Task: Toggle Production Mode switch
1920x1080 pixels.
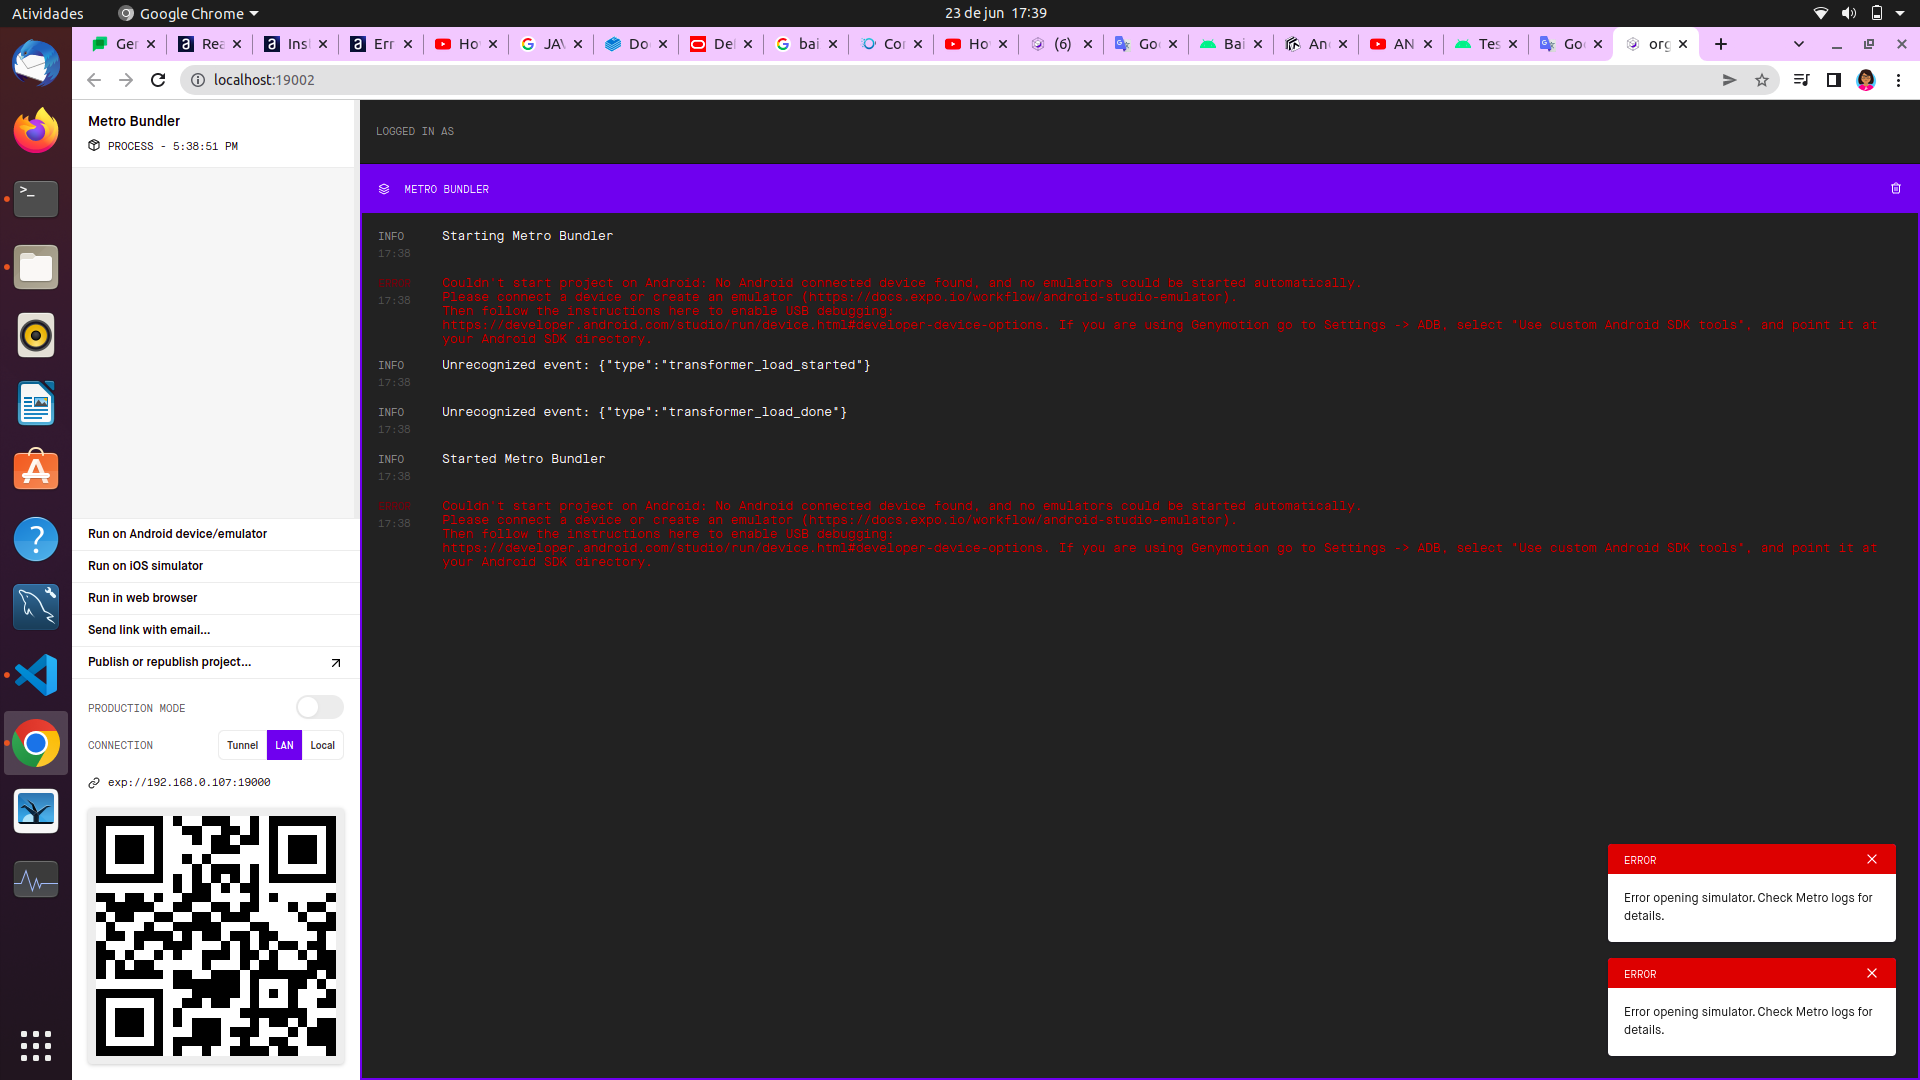Action: pos(320,707)
